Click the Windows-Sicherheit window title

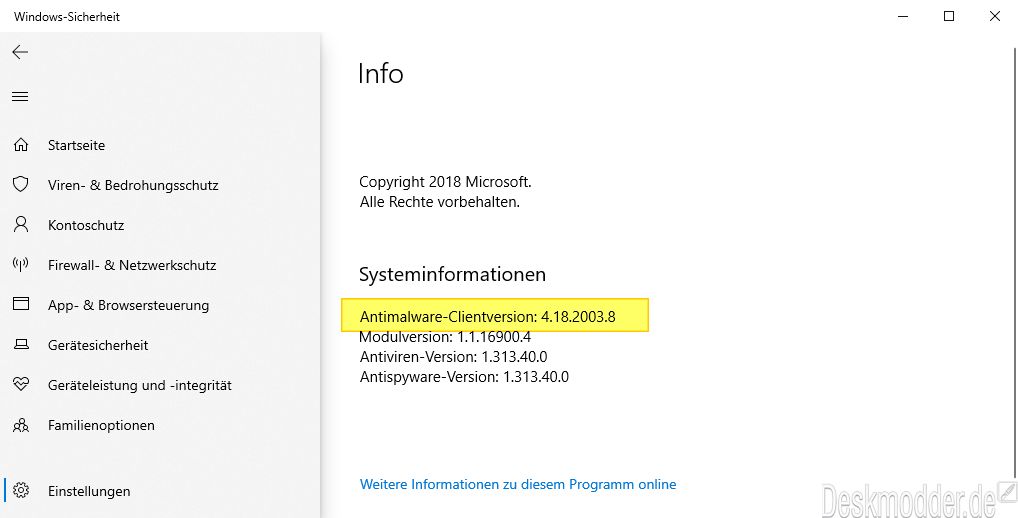point(67,17)
